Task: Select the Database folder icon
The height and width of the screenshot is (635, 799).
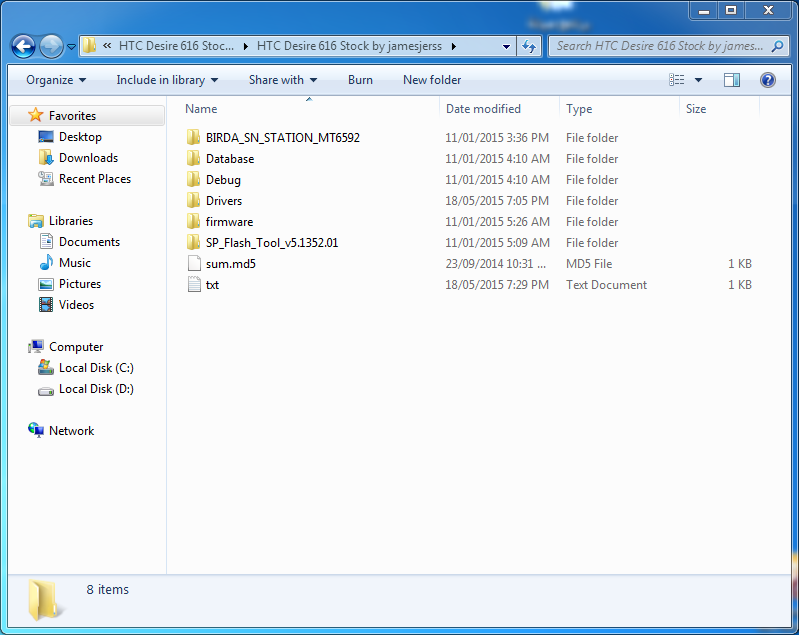Action: [x=194, y=158]
